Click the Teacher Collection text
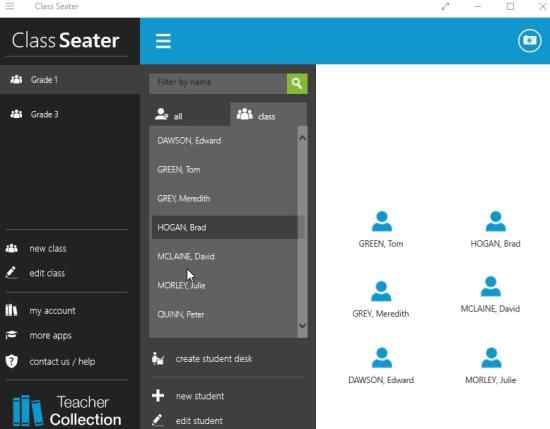This screenshot has width=550, height=429. 85,410
